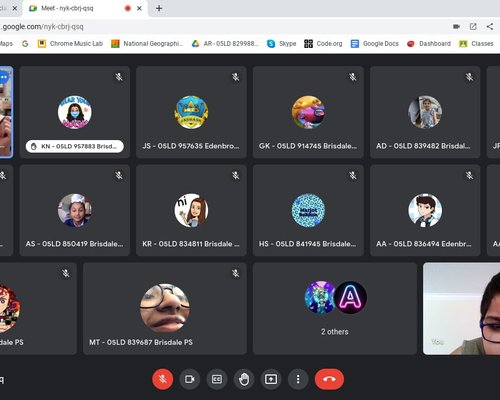Raise hand in the meeting
Screen dimensions: 500x400
tap(244, 379)
